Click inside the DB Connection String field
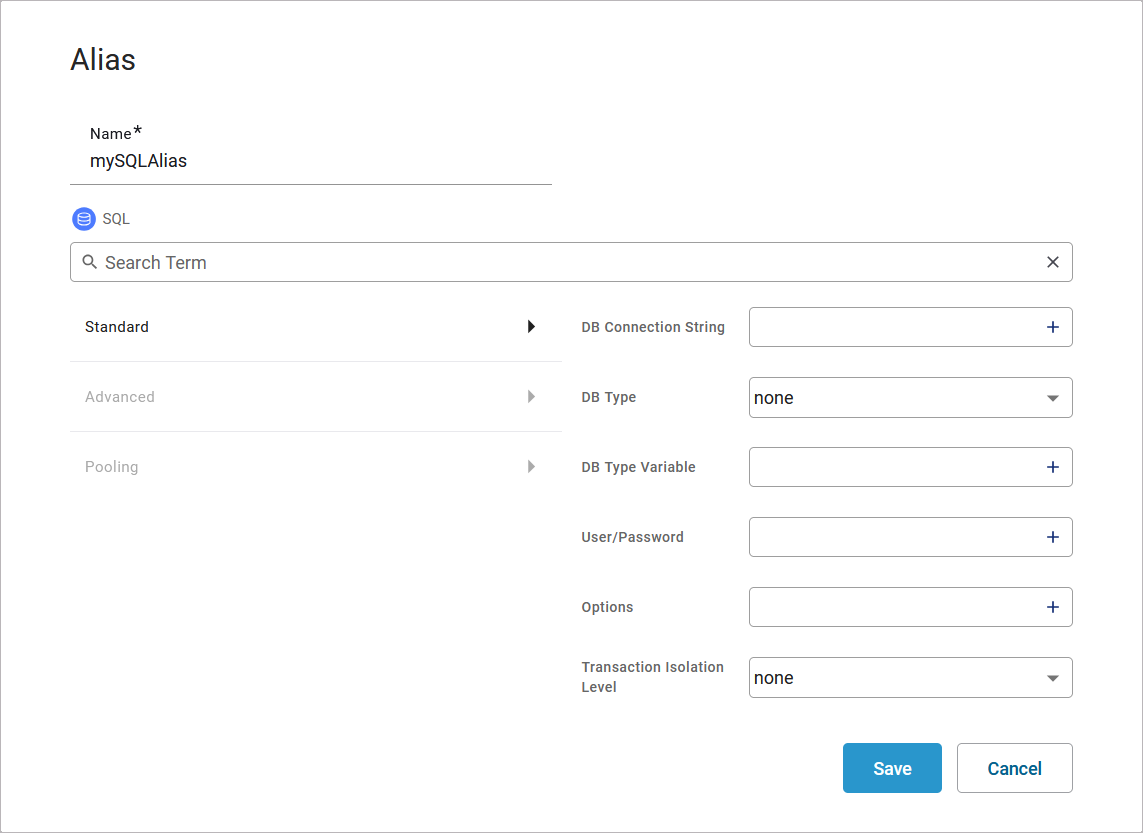1143x833 pixels. [890, 327]
